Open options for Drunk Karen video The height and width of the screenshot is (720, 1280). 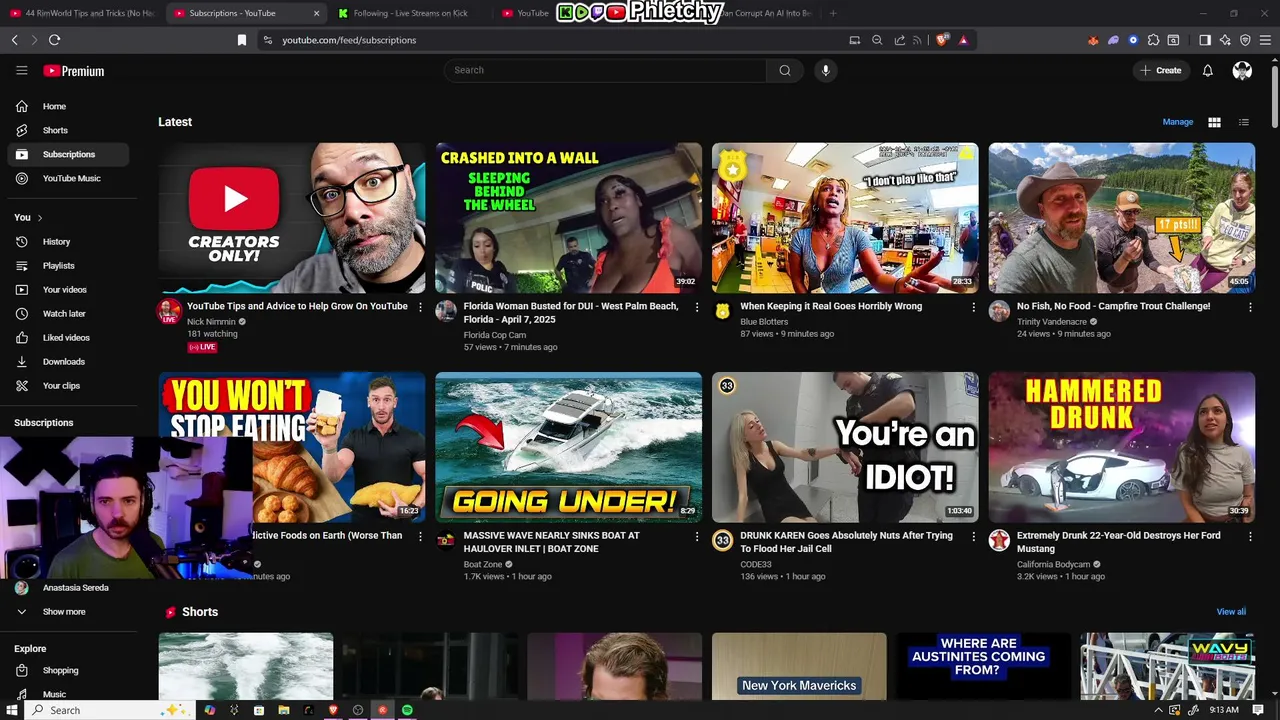point(974,537)
